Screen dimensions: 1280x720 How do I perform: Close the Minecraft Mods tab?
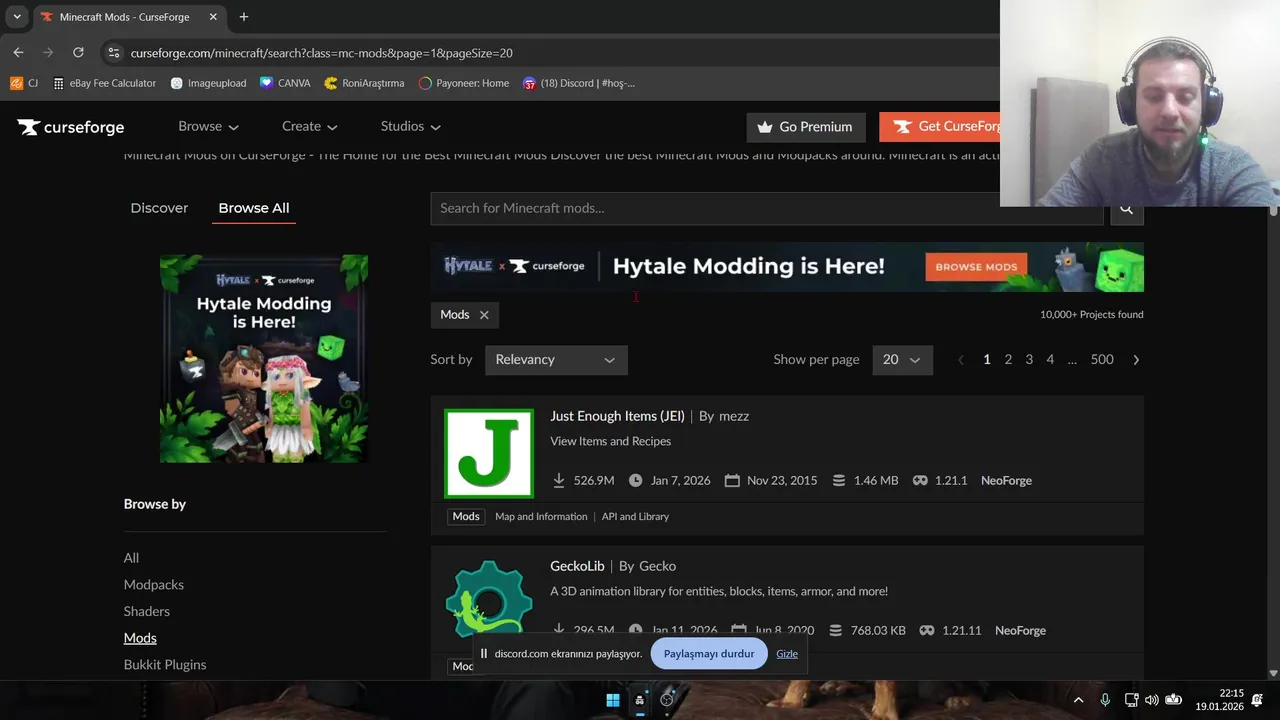click(214, 17)
